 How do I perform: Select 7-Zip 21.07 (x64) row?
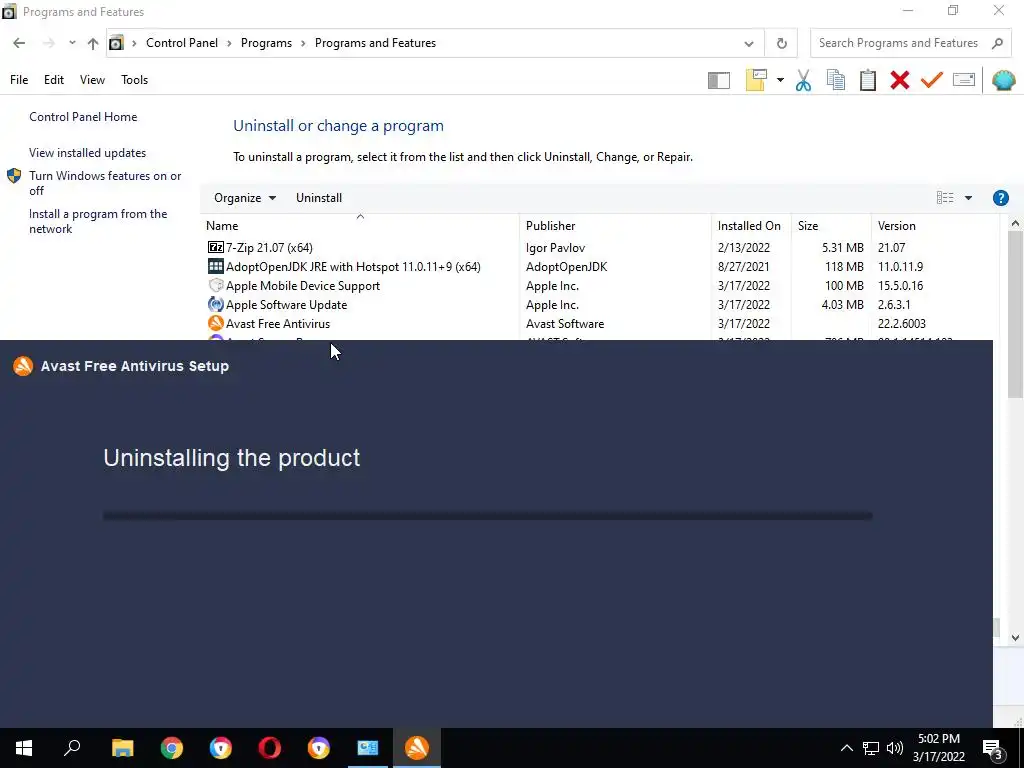pyautogui.click(x=600, y=248)
